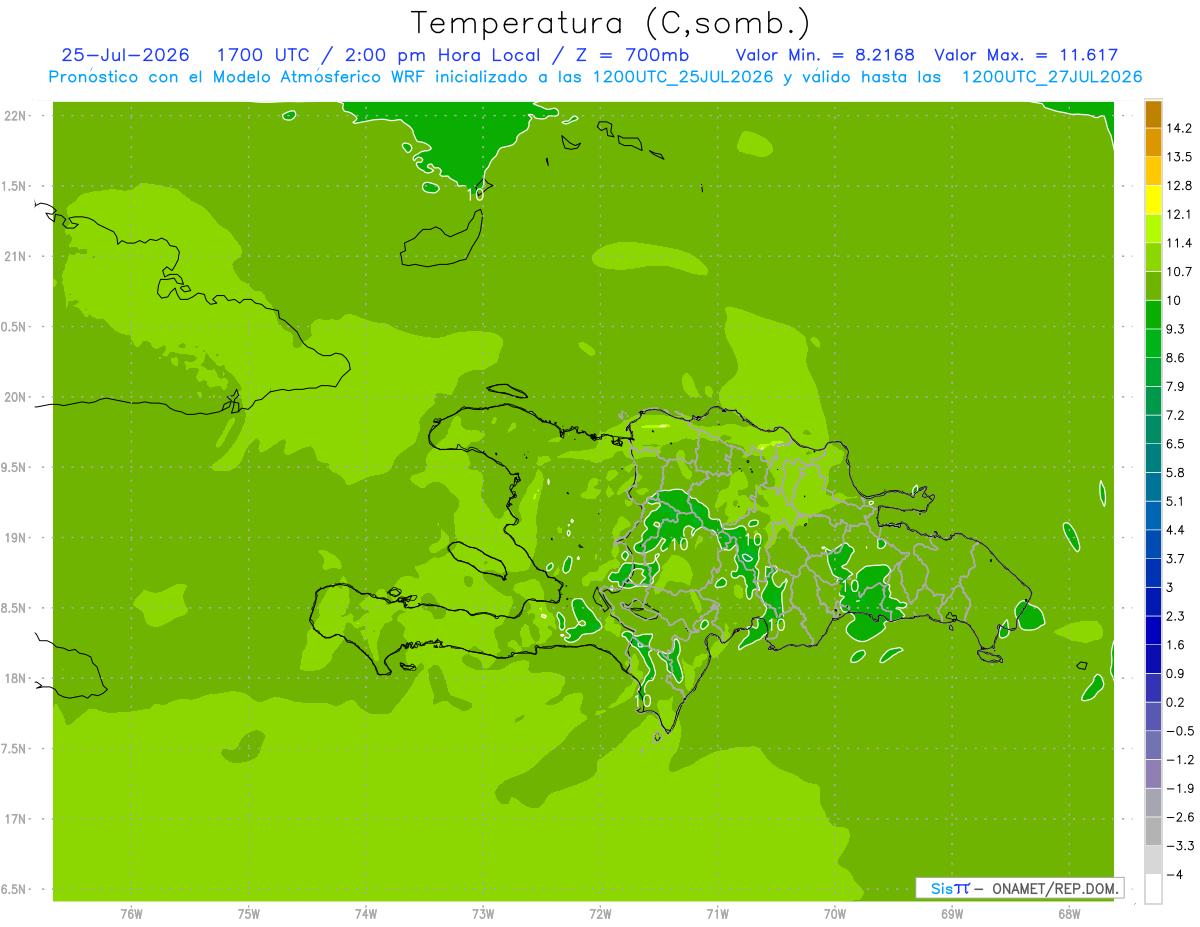Select the "25-Jul-2026" date text
1200x927 pixels.
[125, 55]
